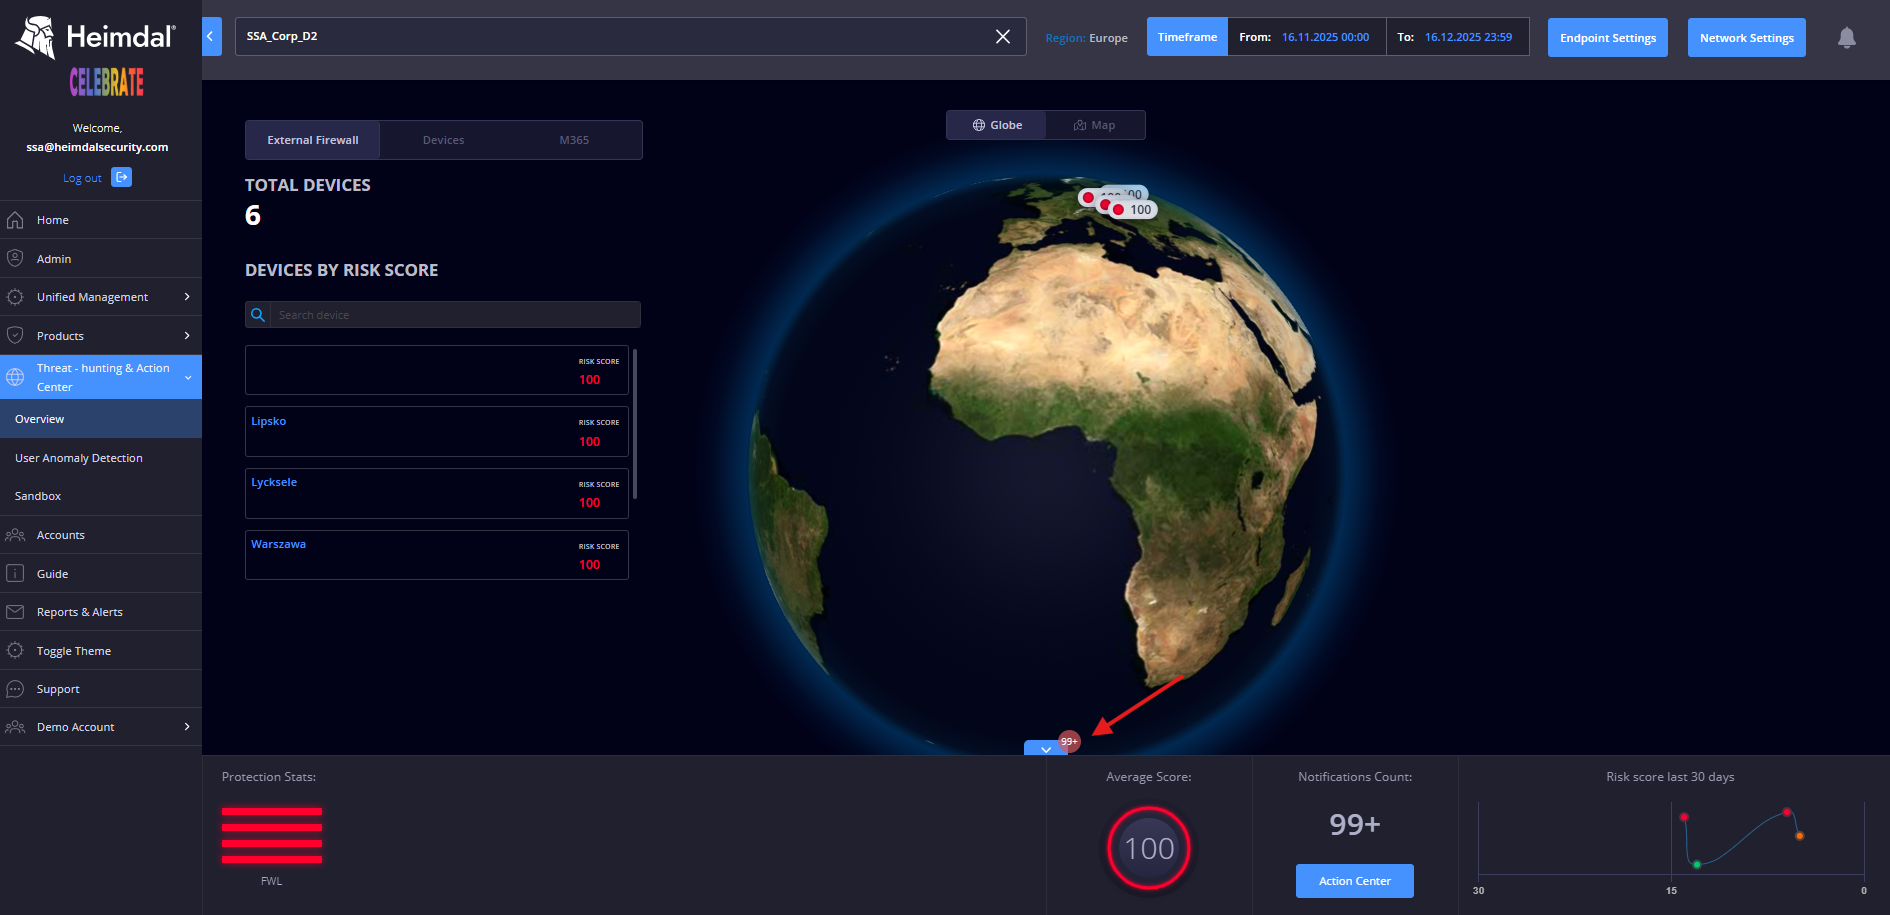1890x915 pixels.
Task: Click the red FWL protection stats bars
Action: pyautogui.click(x=272, y=835)
